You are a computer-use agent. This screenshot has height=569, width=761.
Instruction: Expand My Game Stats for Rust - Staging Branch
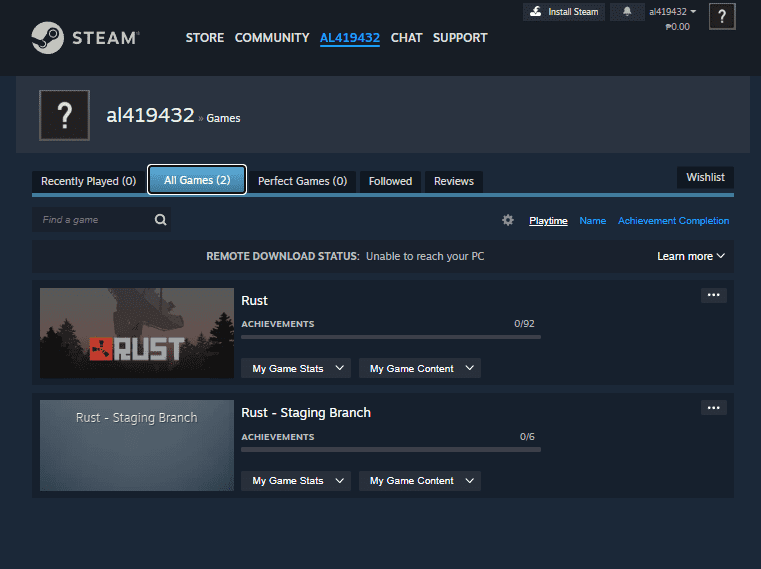click(296, 481)
